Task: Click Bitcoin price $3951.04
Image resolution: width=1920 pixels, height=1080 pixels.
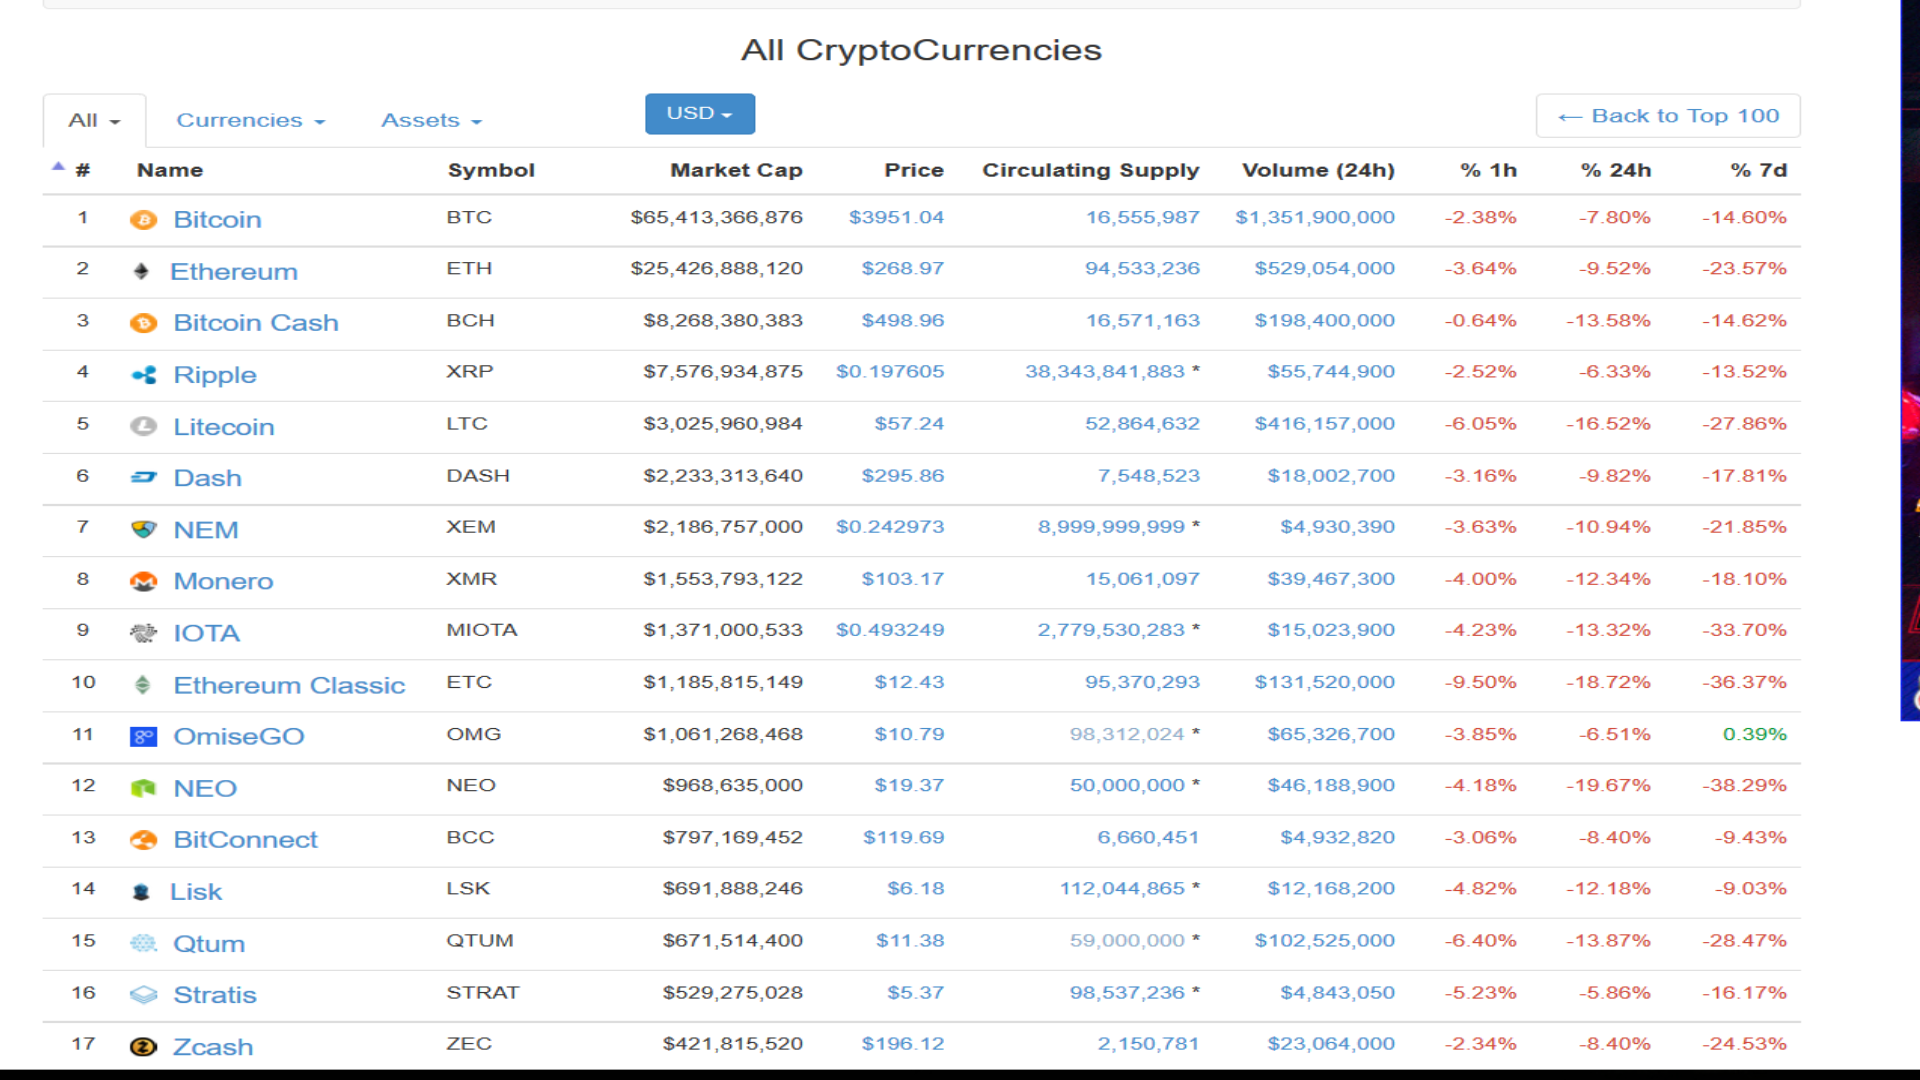Action: tap(896, 218)
